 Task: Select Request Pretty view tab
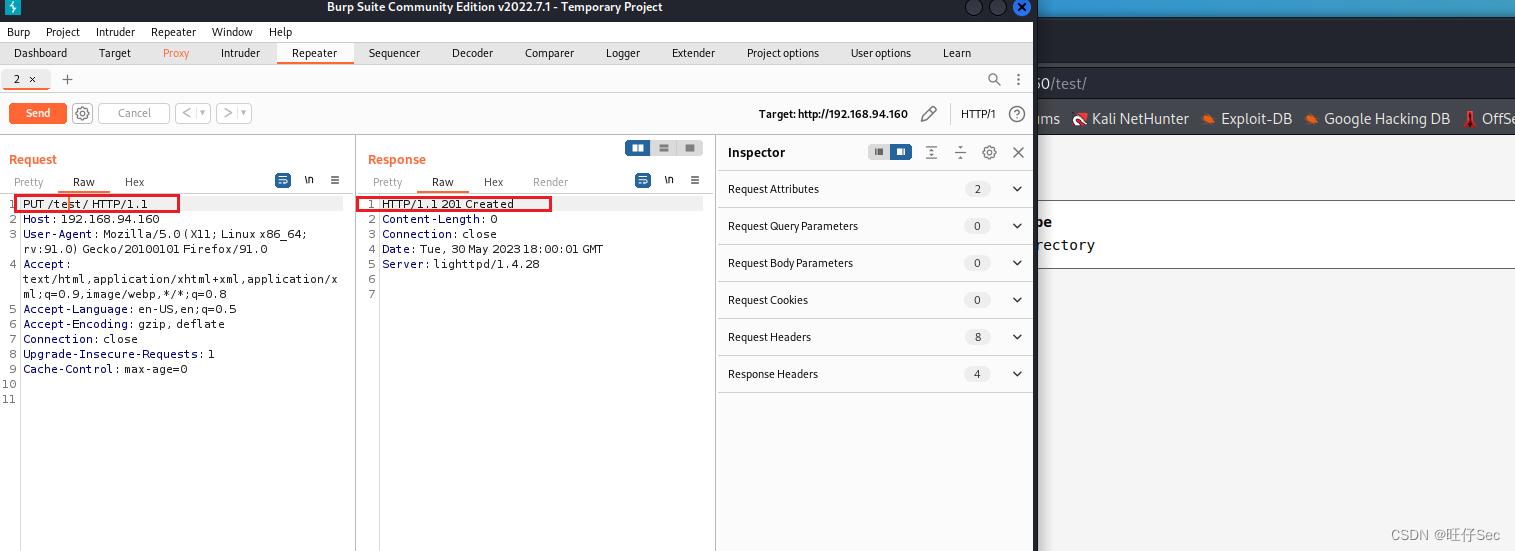point(28,182)
